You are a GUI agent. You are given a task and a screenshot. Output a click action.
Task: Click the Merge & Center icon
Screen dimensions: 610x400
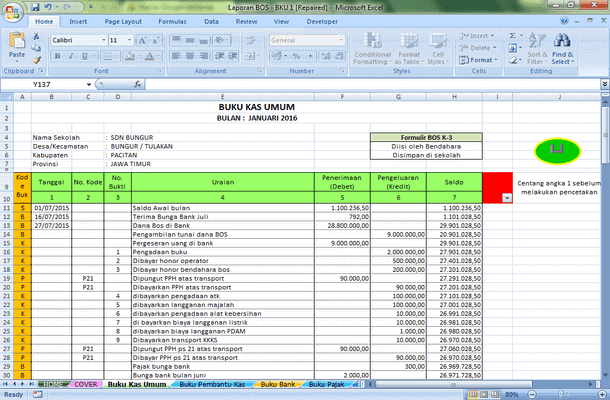point(250,56)
